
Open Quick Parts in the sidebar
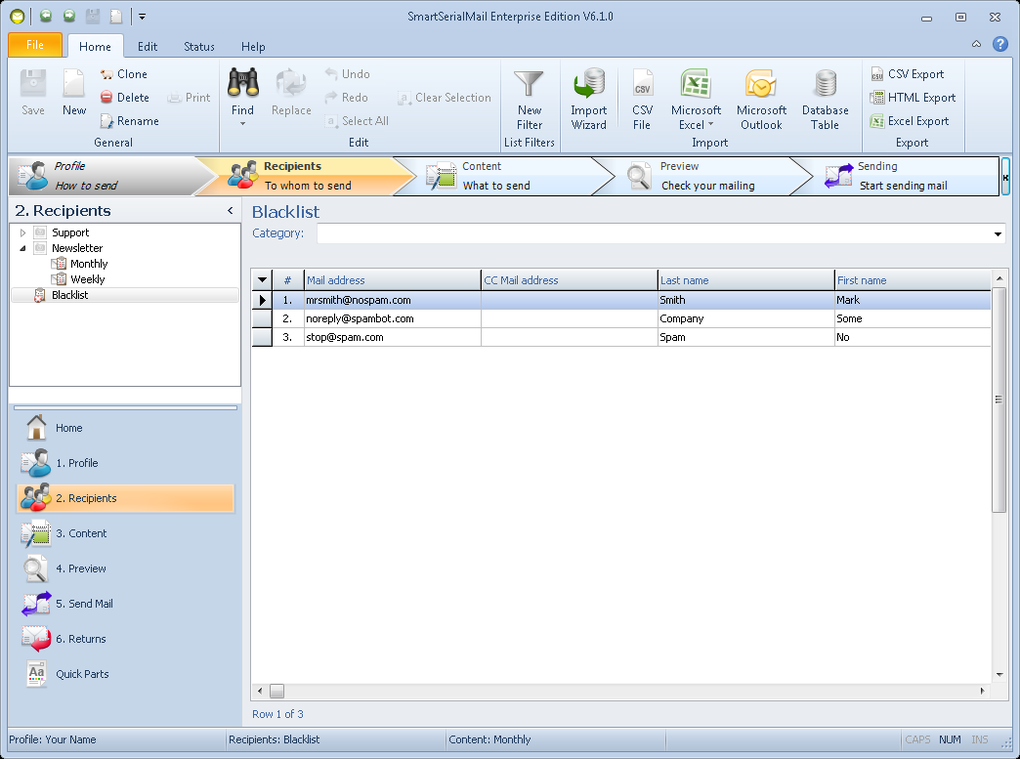click(67, 674)
